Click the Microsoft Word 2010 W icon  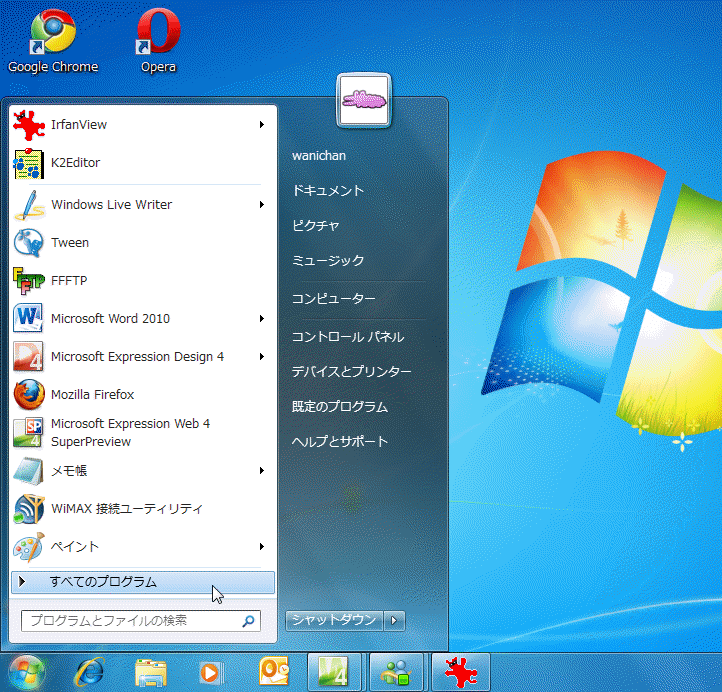point(29,318)
